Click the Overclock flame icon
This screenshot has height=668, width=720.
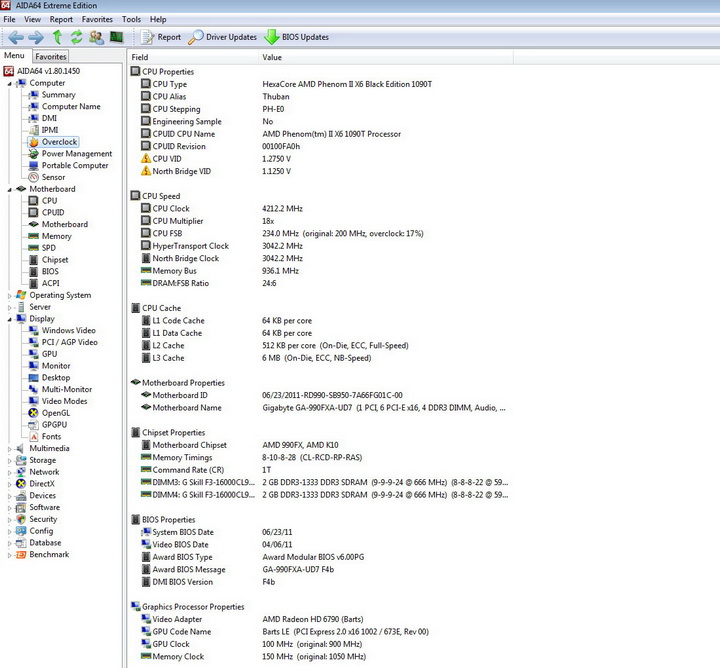point(33,142)
